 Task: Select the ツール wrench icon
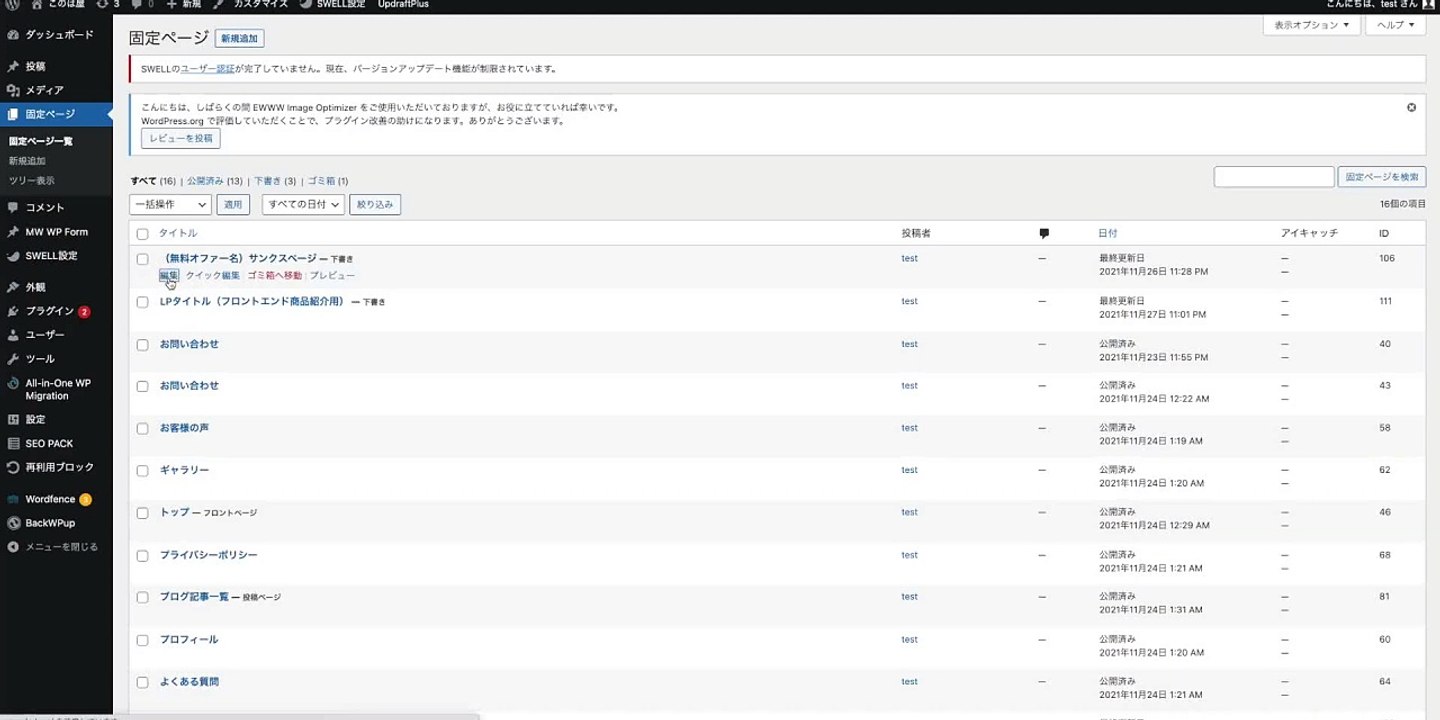13,359
